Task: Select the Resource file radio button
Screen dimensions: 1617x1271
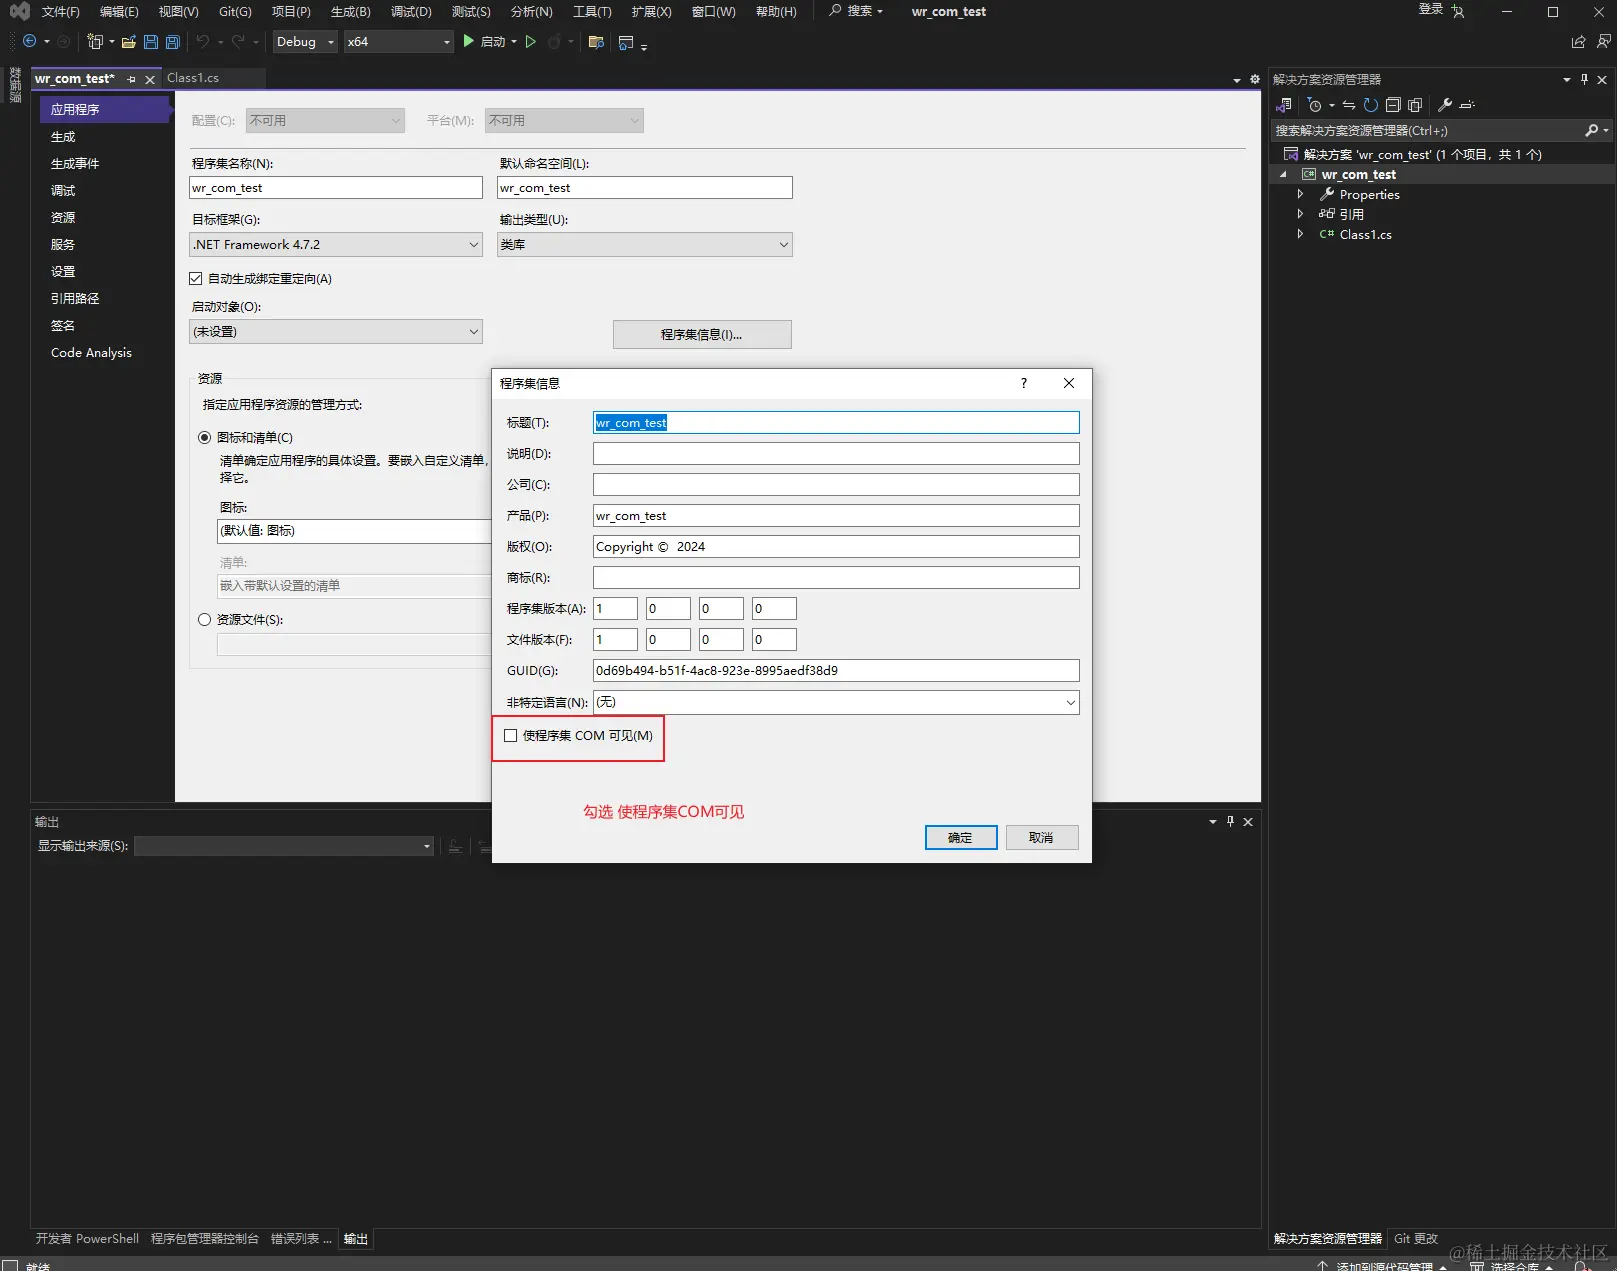Action: [204, 619]
